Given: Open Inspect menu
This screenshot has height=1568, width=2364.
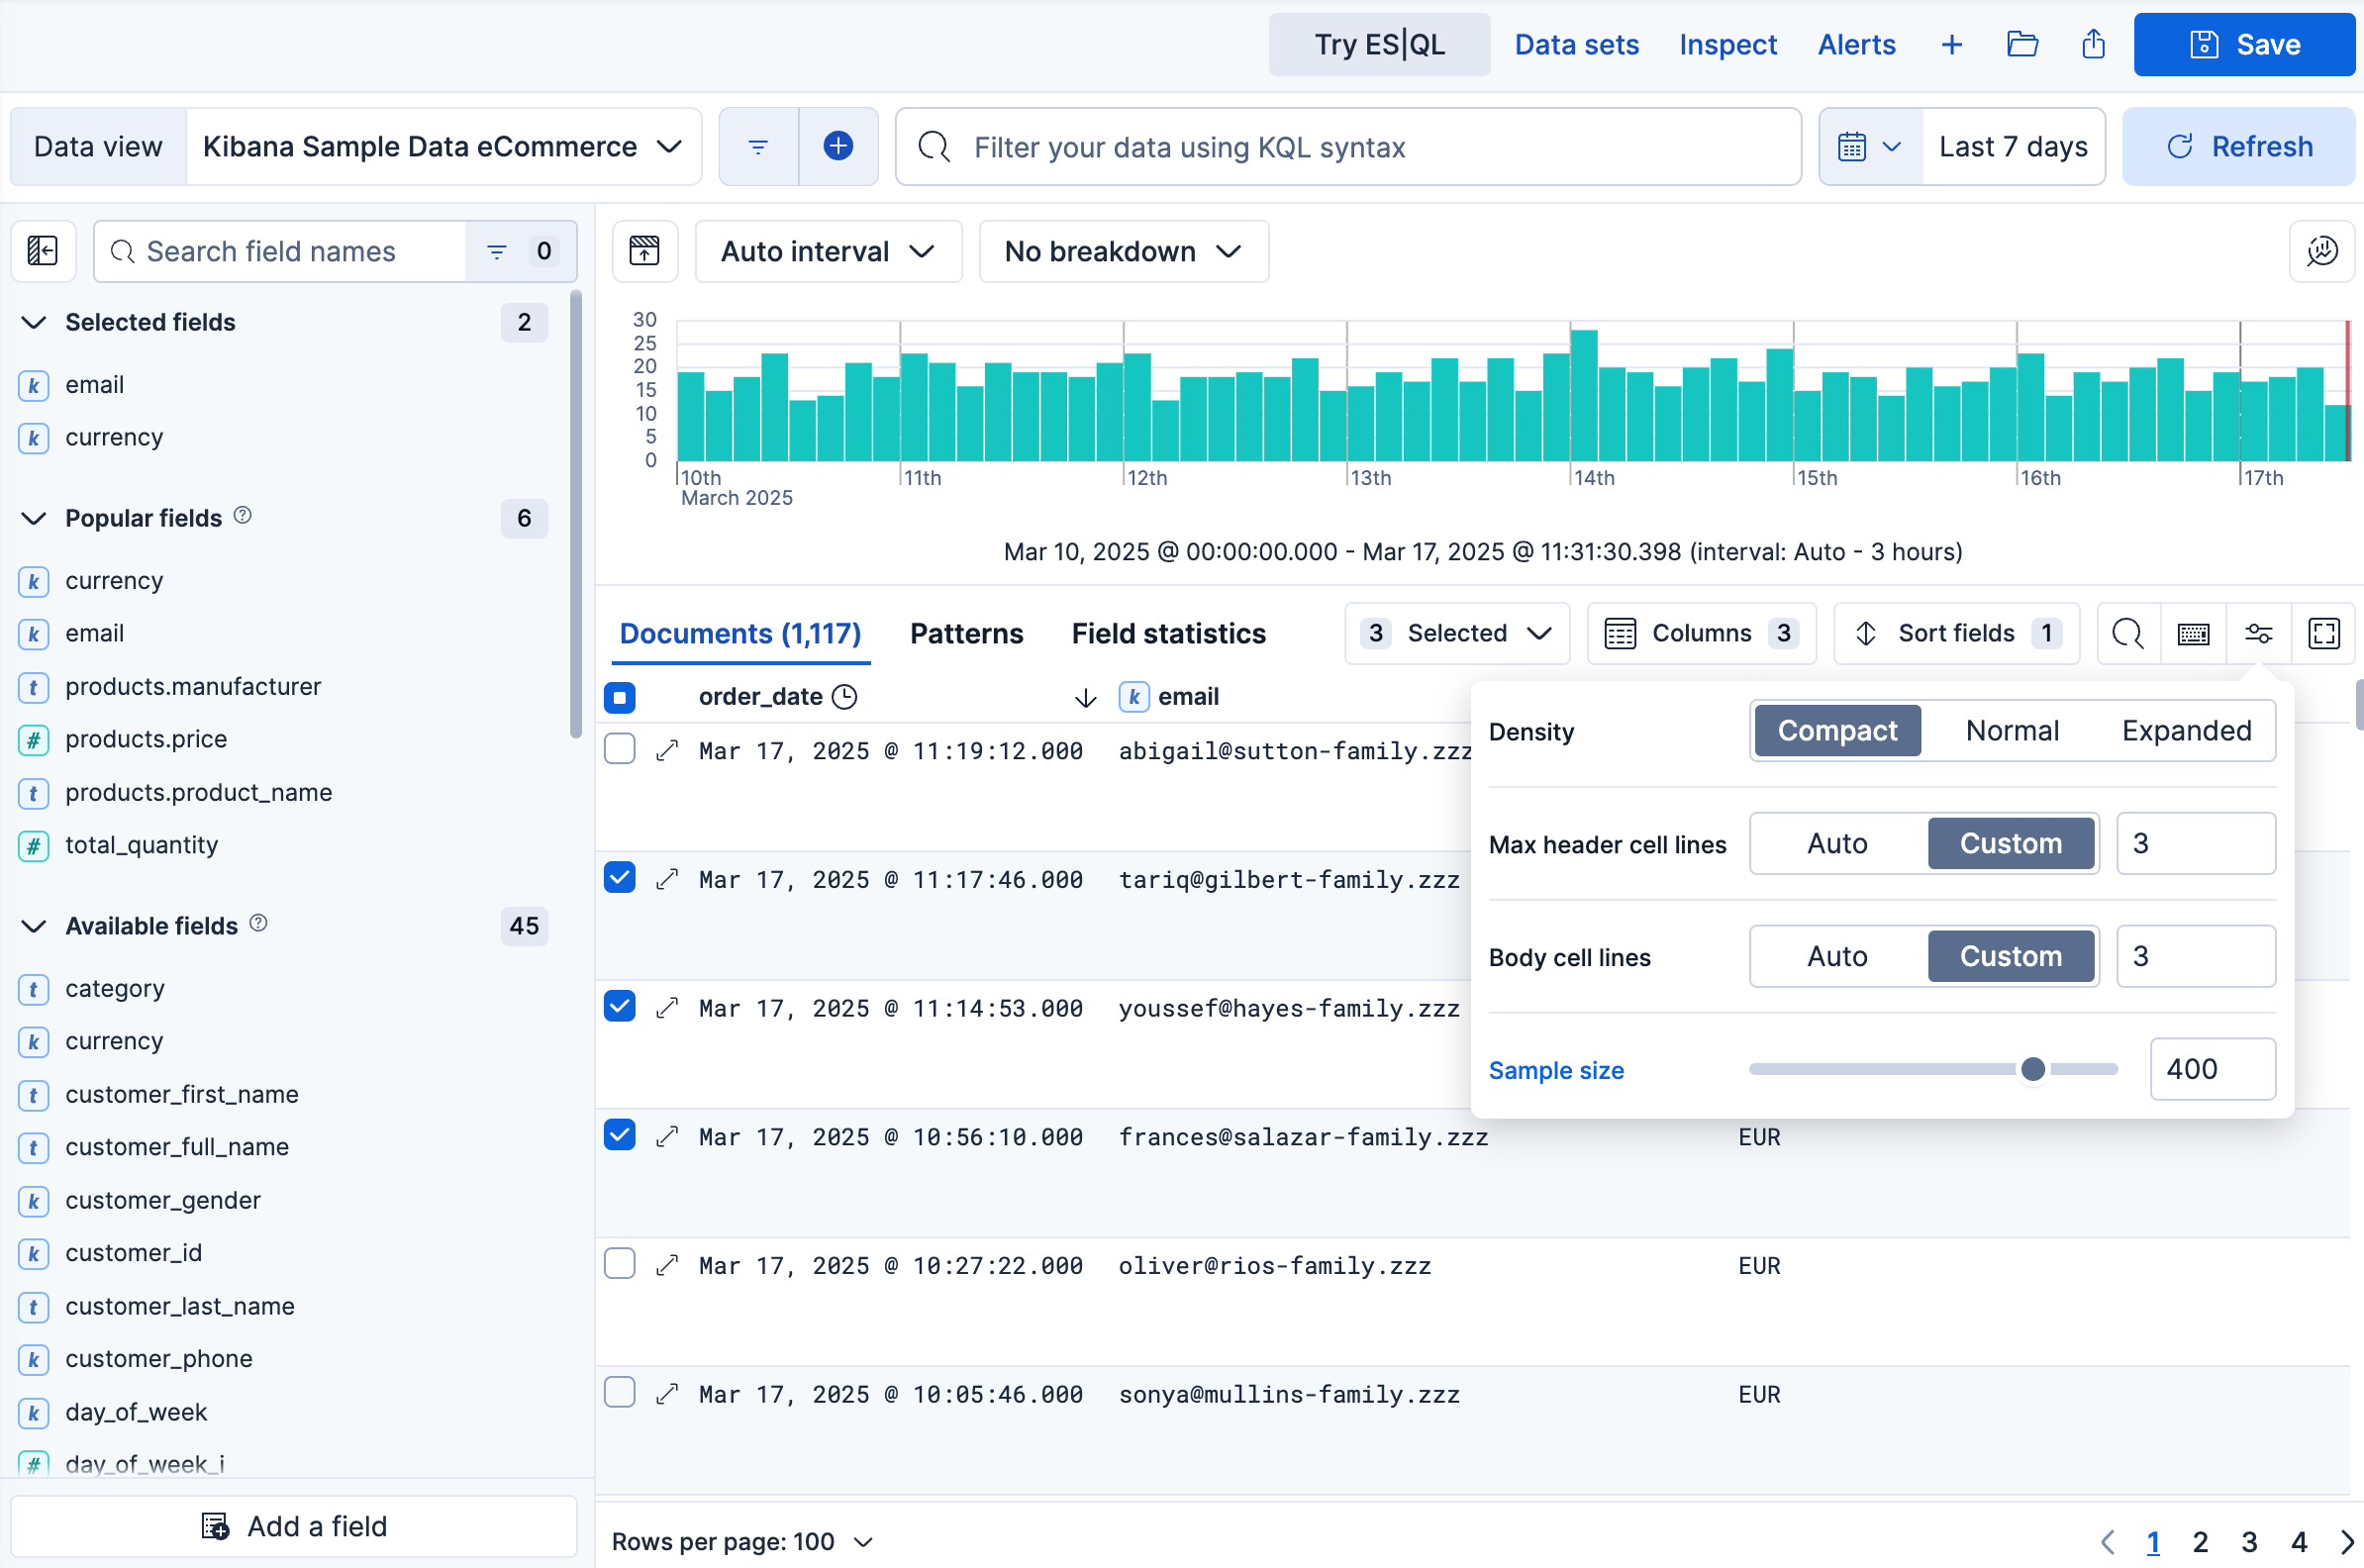Looking at the screenshot, I should coord(1727,45).
